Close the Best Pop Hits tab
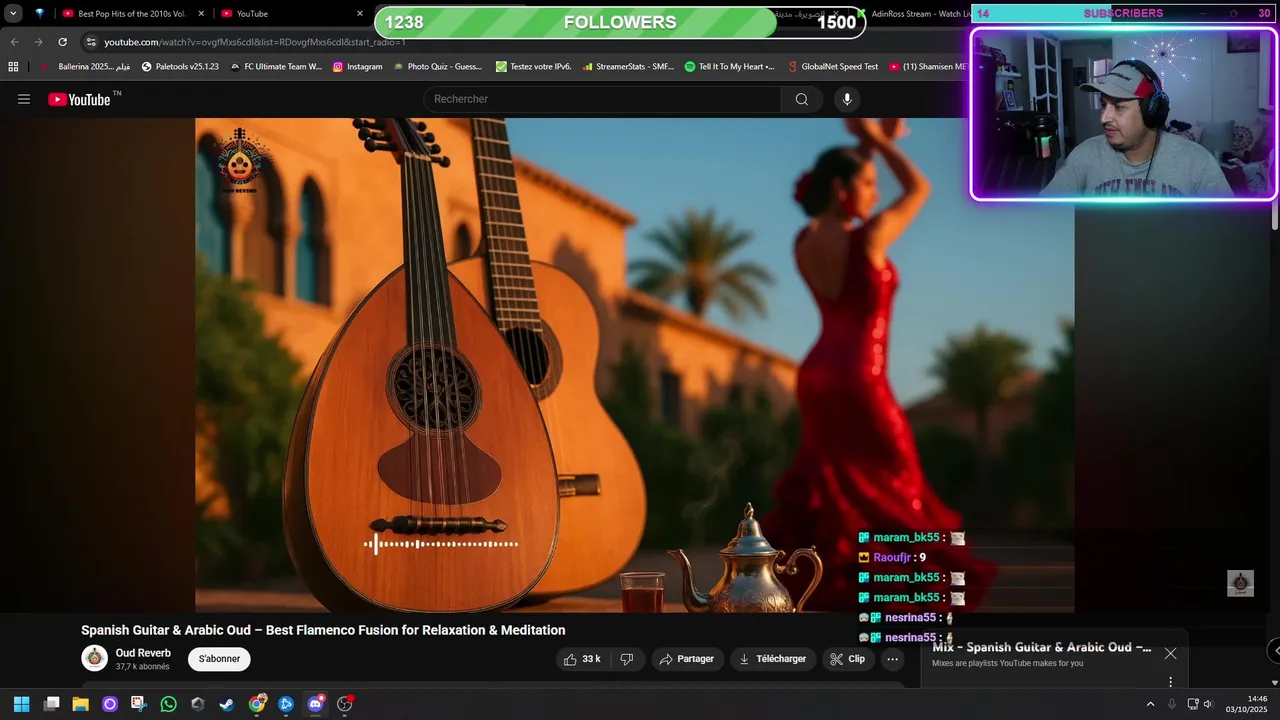1280x720 pixels. pos(200,14)
